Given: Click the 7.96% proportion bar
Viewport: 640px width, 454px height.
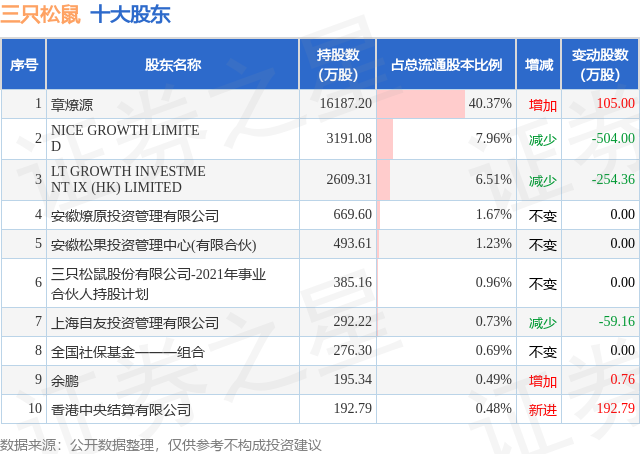Looking at the screenshot, I should click(385, 139).
